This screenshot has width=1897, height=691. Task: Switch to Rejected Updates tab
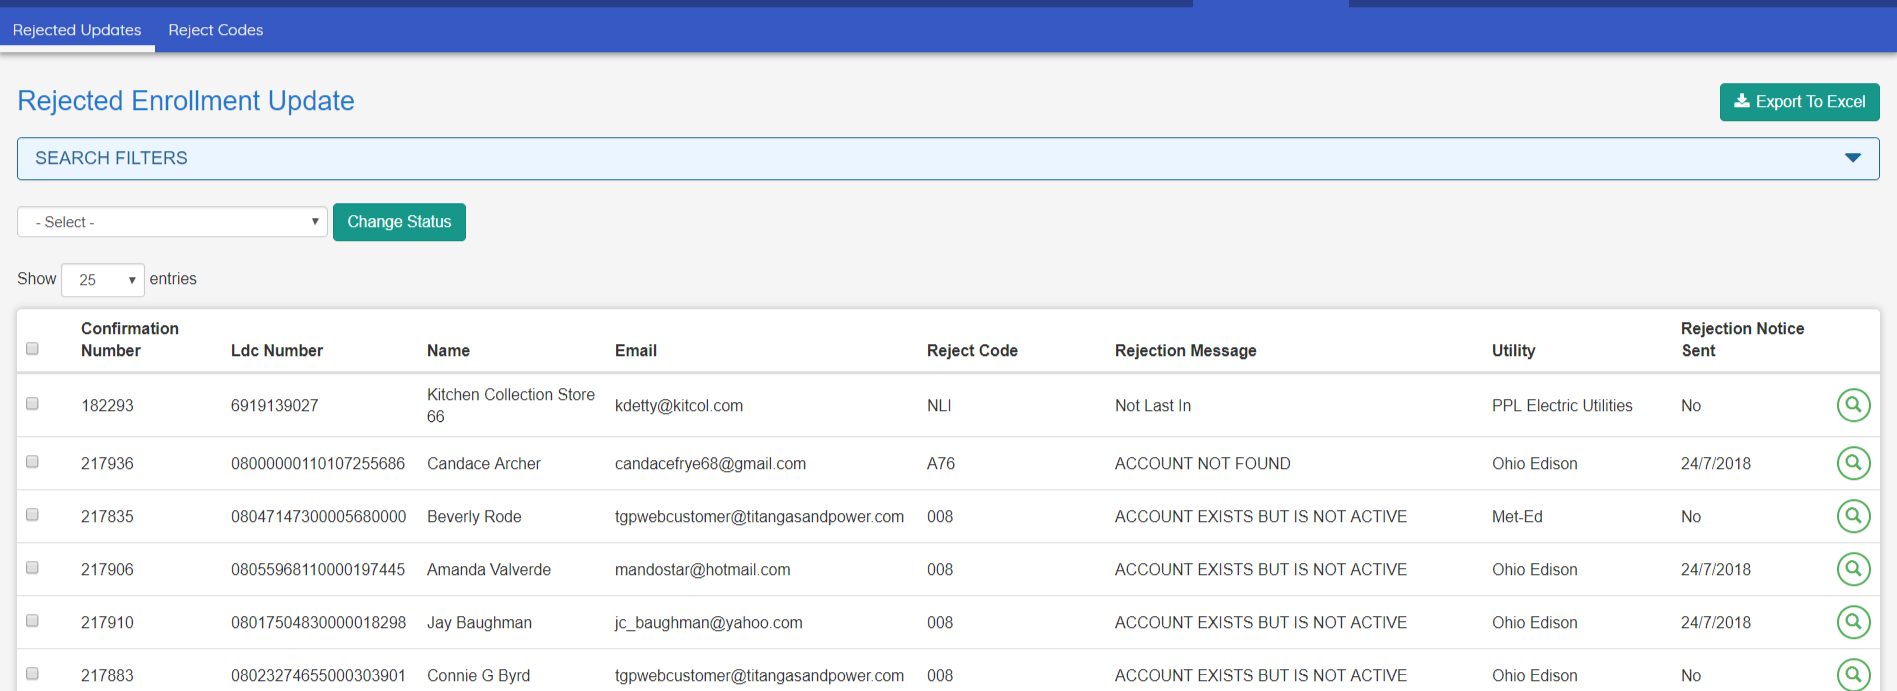click(x=77, y=30)
